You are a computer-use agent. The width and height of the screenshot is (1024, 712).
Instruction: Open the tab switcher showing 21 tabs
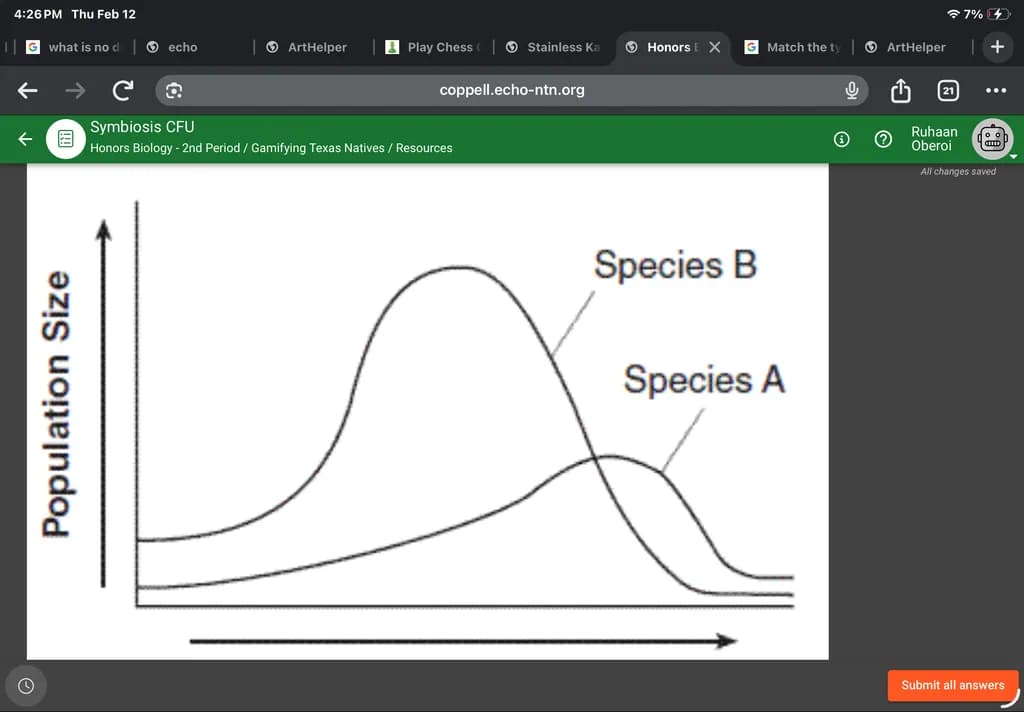(948, 91)
